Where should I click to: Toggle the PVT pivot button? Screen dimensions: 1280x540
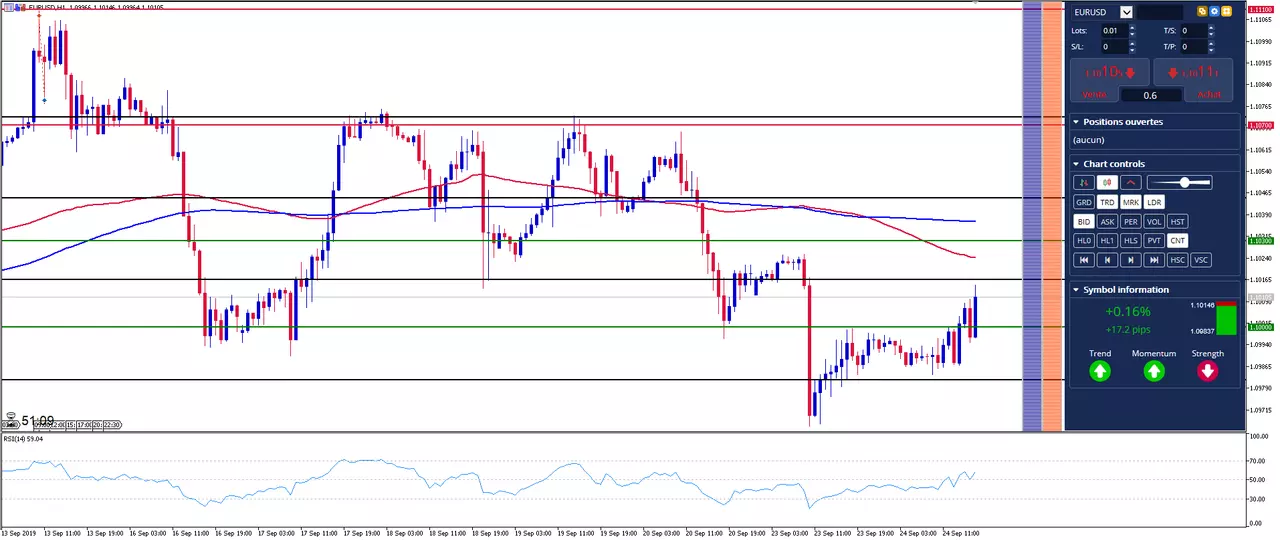[1155, 241]
